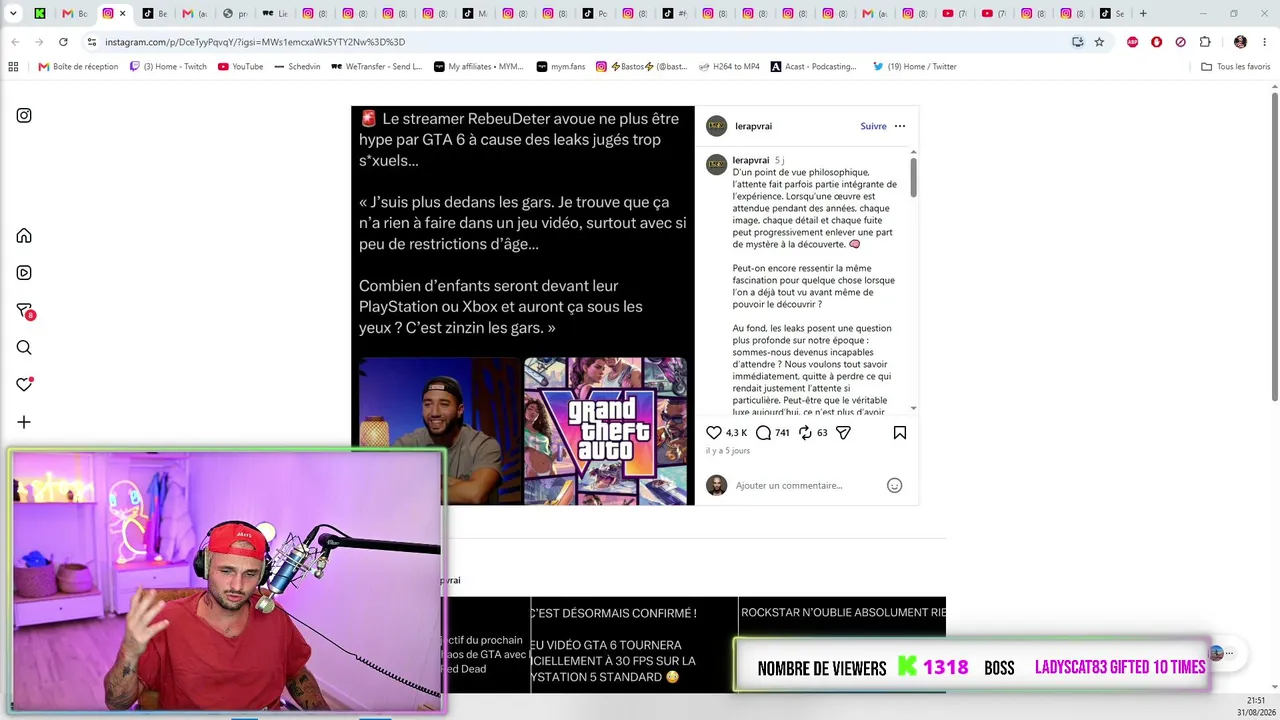Open Reels from the Instagram sidebar
Screen dimensions: 1280x720
pyautogui.click(x=24, y=273)
